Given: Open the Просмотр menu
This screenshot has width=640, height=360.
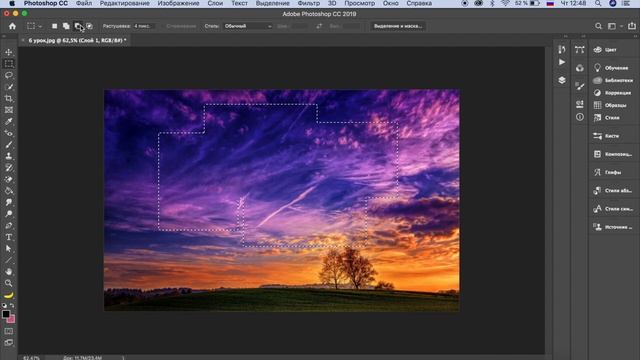Looking at the screenshot, I should click(x=359, y=3).
